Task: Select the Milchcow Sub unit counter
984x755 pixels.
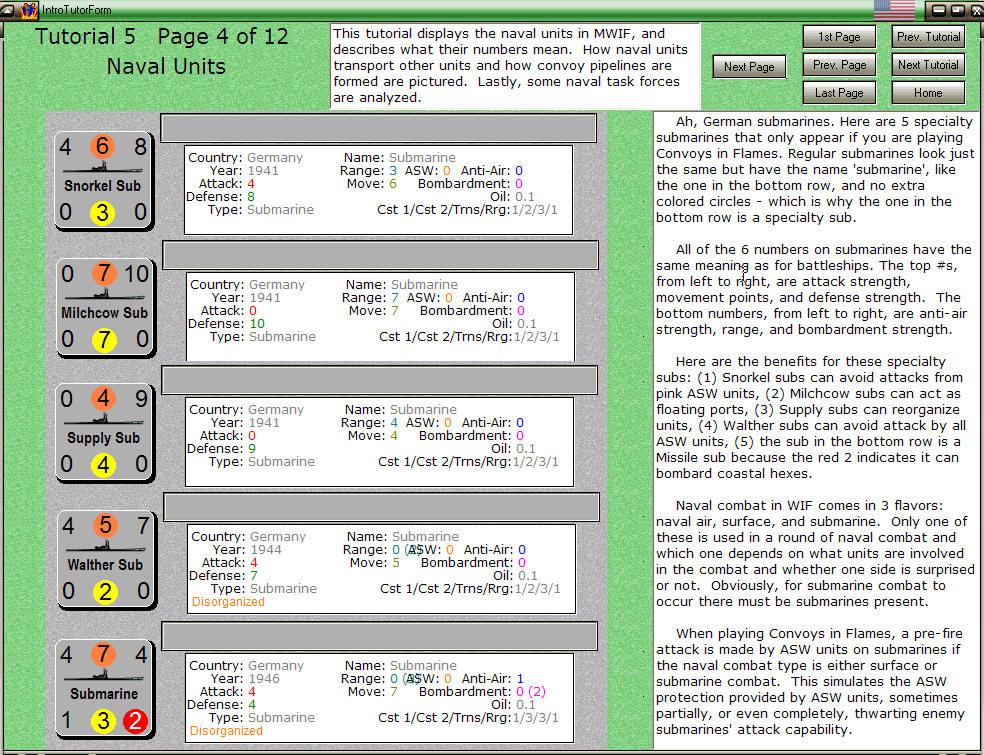Action: [103, 307]
